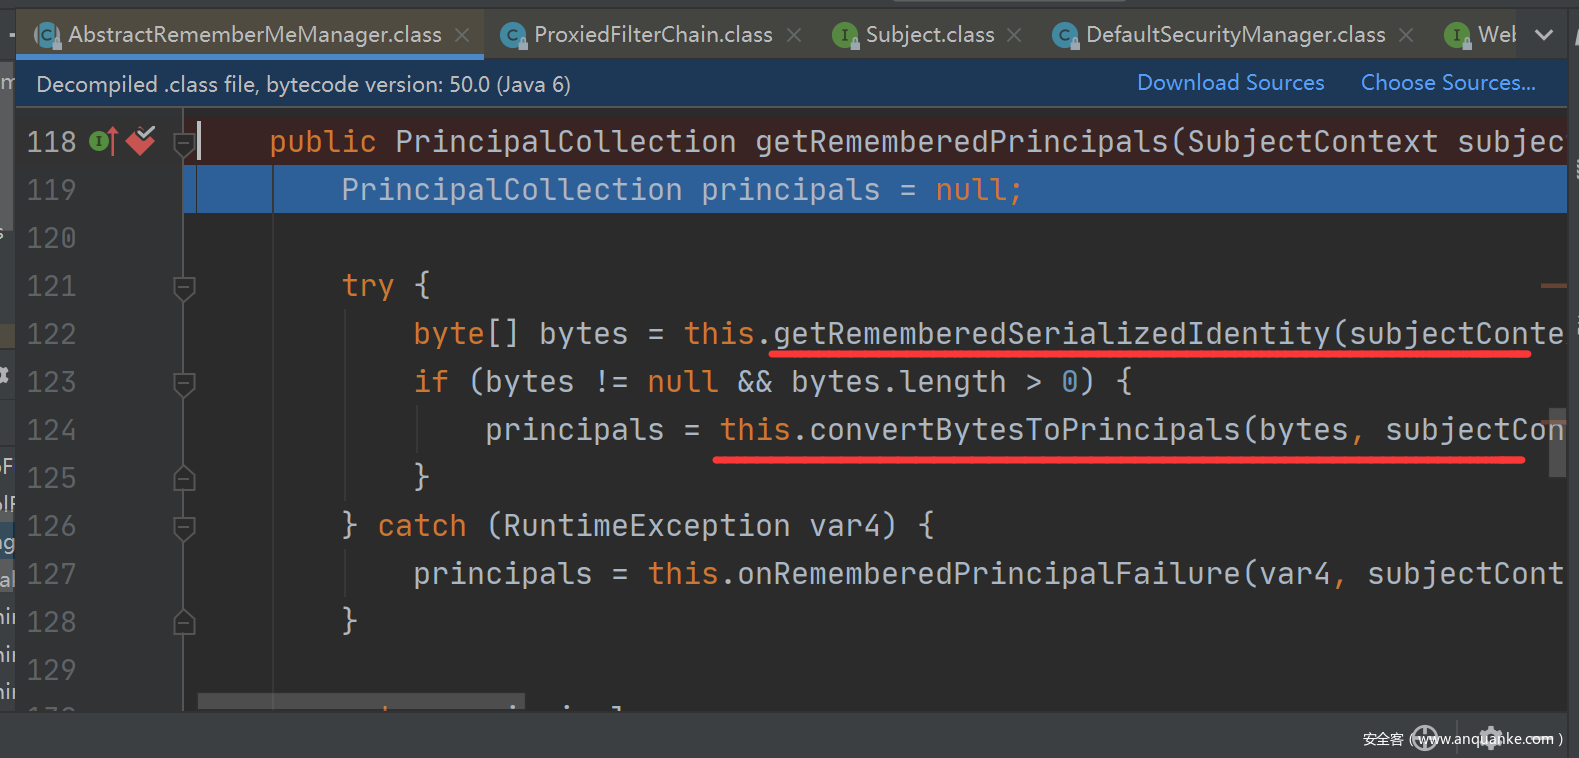Close the ProxiedFilterChain.class tab
The image size is (1579, 758).
pos(794,35)
